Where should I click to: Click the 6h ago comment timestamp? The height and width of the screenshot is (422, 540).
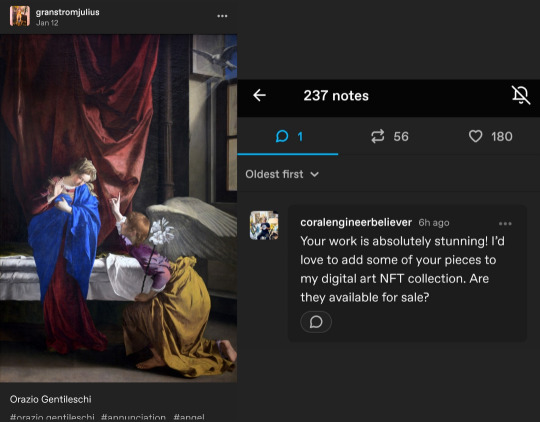434,223
